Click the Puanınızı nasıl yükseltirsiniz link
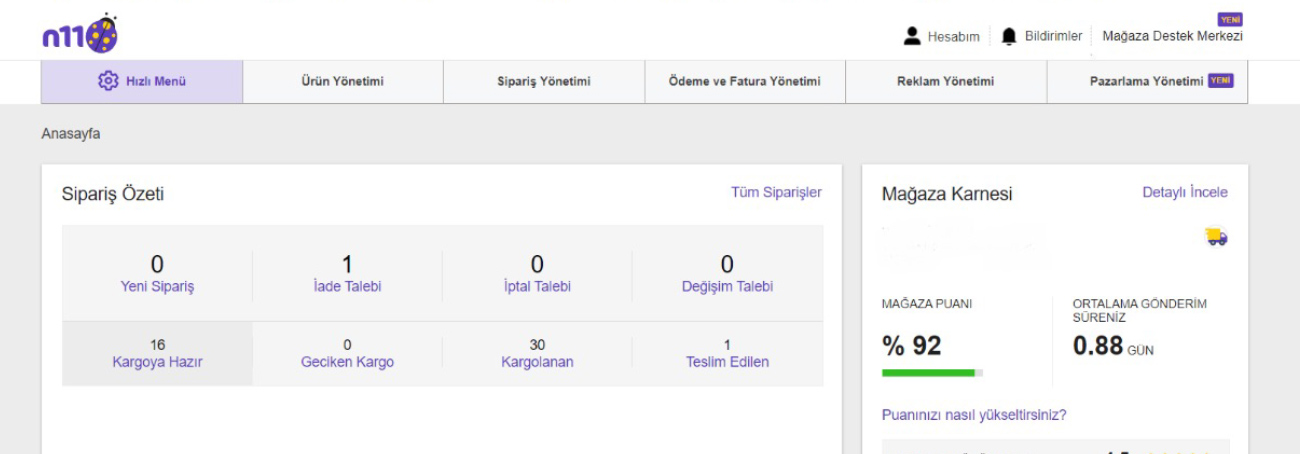The image size is (1300, 454). pos(974,415)
